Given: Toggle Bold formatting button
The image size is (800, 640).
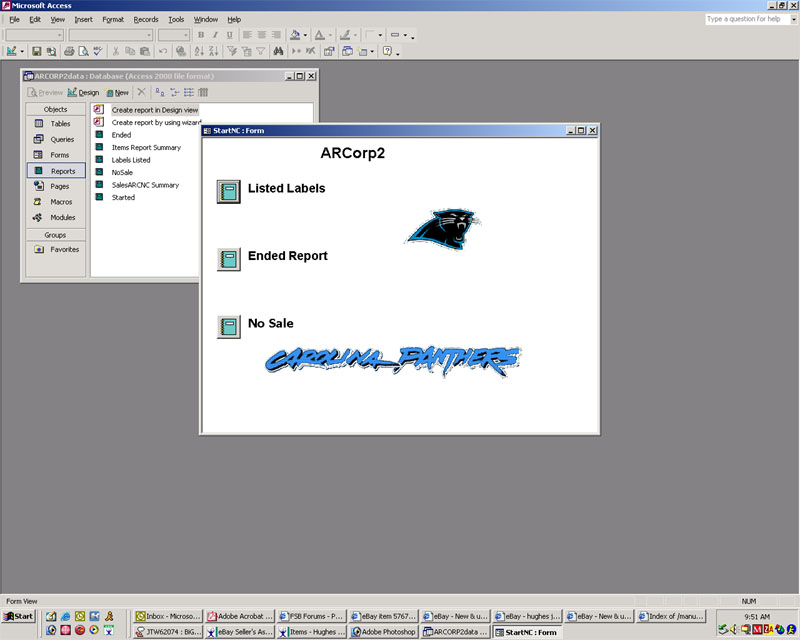Looking at the screenshot, I should click(201, 35).
